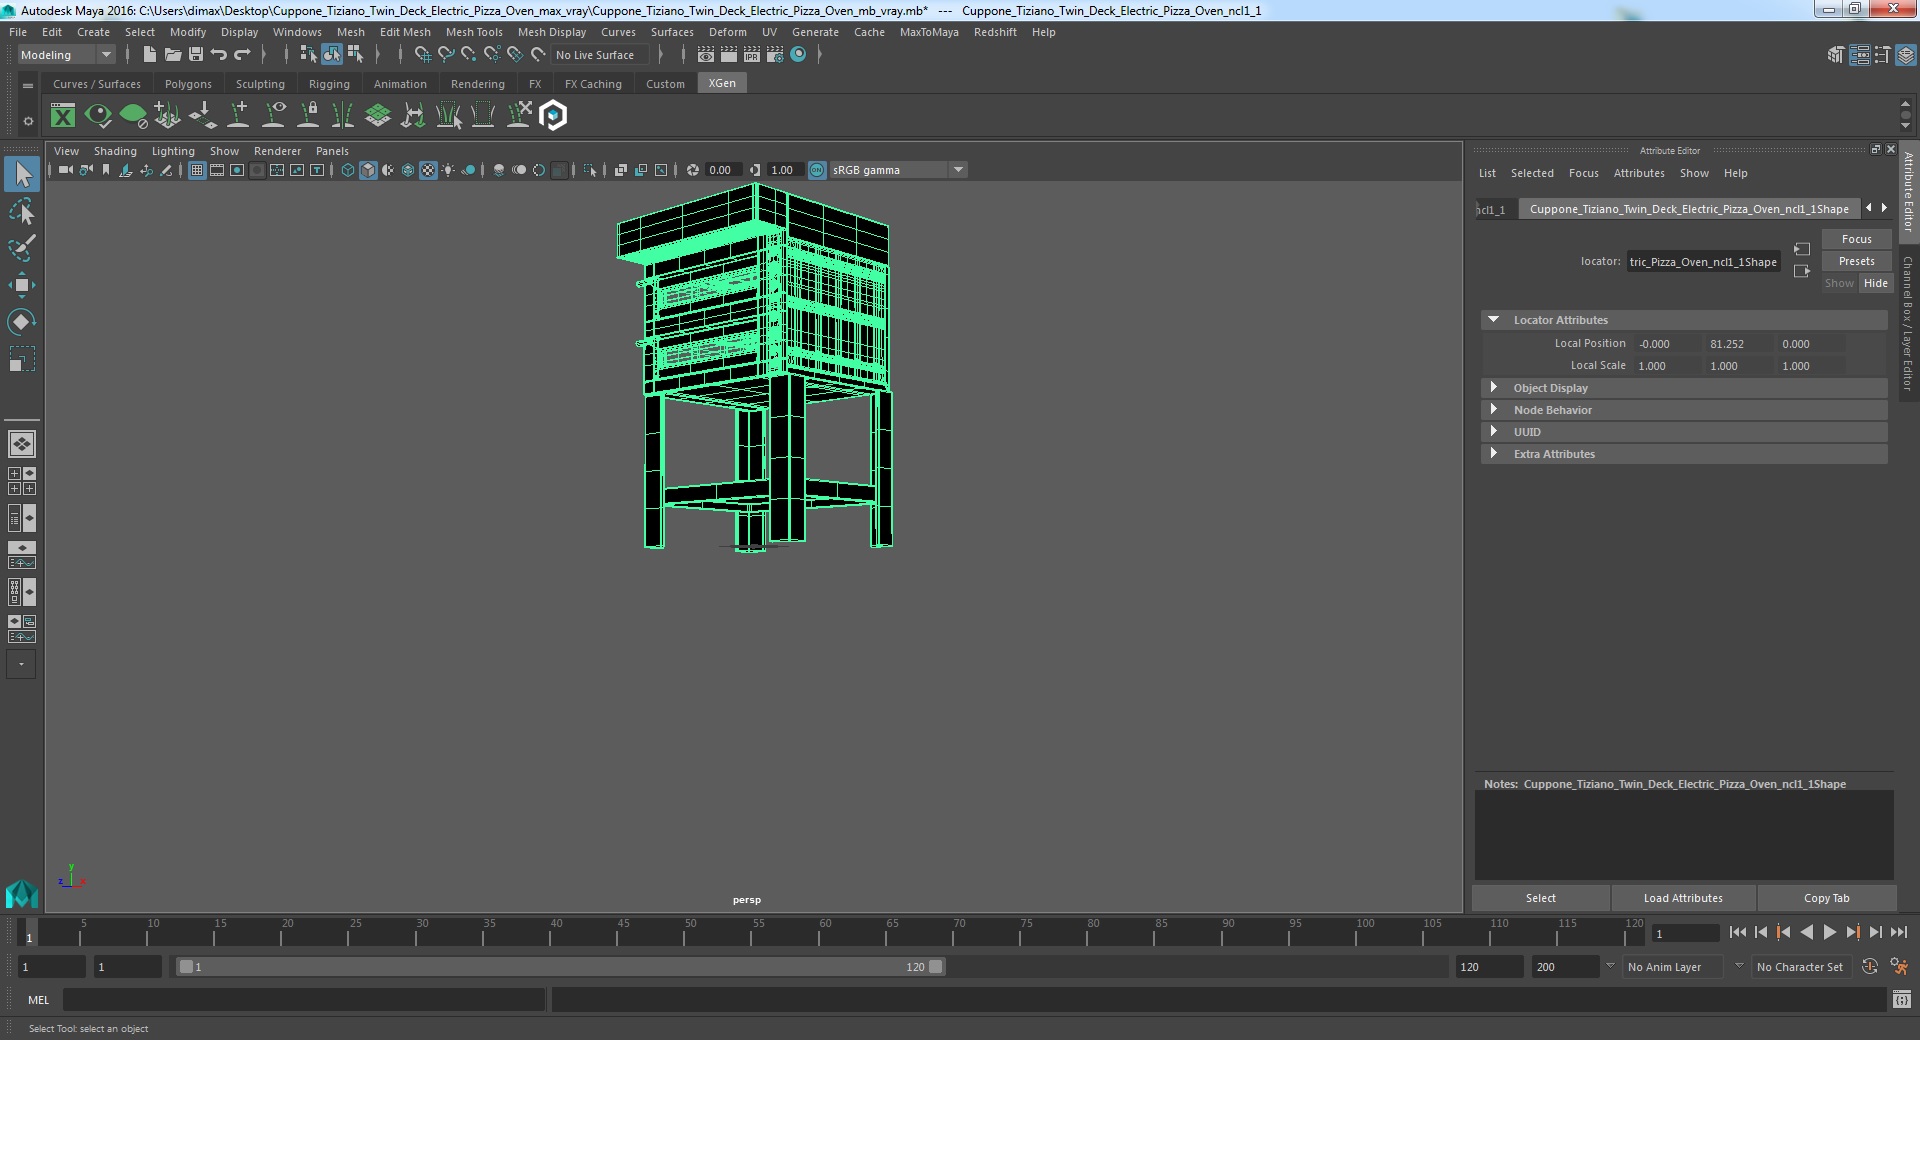Toggle use all lights in viewport
The height and width of the screenshot is (1158, 1920).
point(448,170)
